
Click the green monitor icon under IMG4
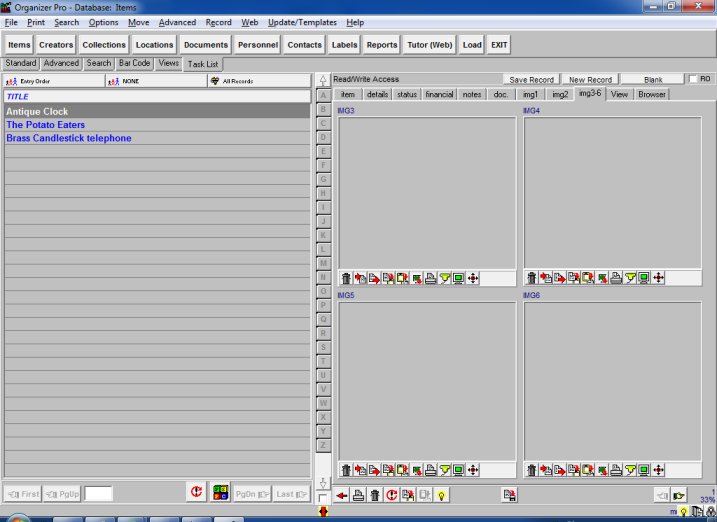coord(644,277)
